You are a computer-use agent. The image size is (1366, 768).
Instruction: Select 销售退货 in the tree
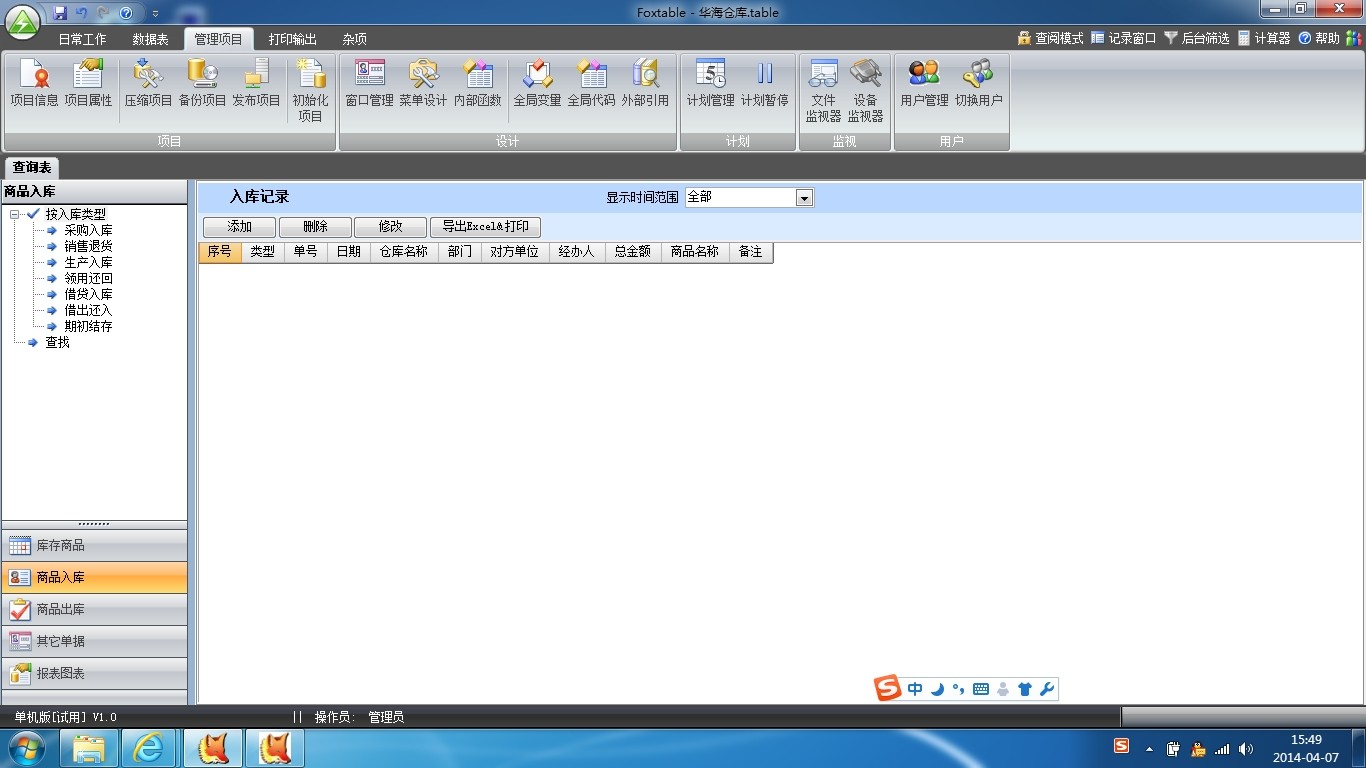(x=88, y=246)
